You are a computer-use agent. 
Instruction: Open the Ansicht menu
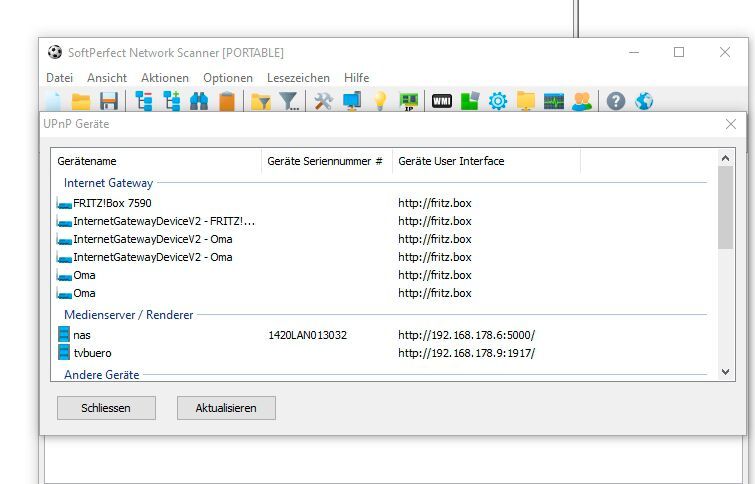point(107,78)
